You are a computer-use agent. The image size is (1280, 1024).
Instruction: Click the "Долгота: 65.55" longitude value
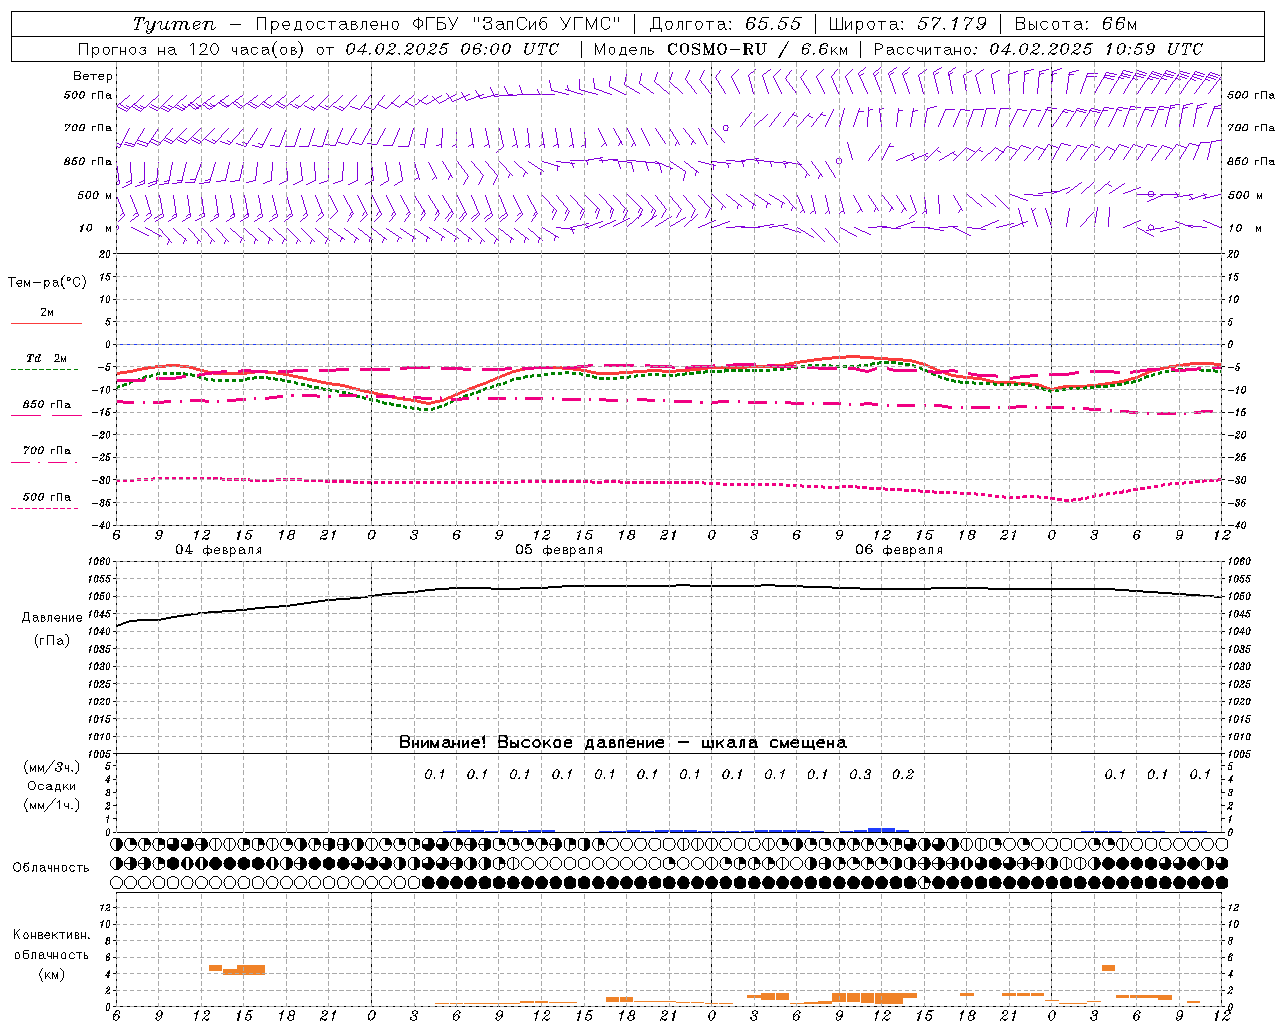pyautogui.click(x=725, y=24)
